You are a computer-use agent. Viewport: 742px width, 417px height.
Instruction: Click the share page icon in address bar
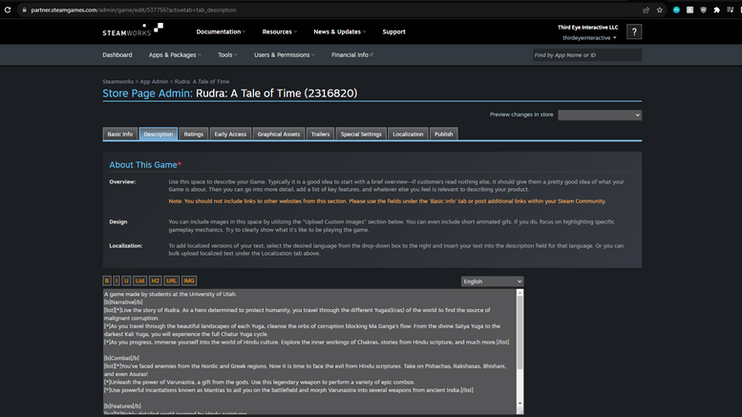pos(646,10)
